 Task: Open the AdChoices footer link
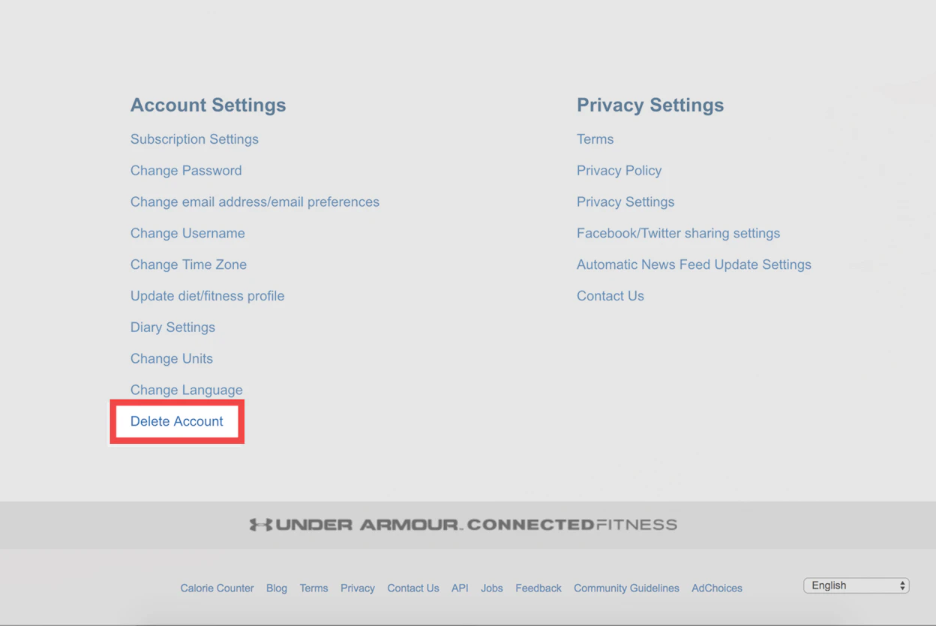pyautogui.click(x=717, y=588)
